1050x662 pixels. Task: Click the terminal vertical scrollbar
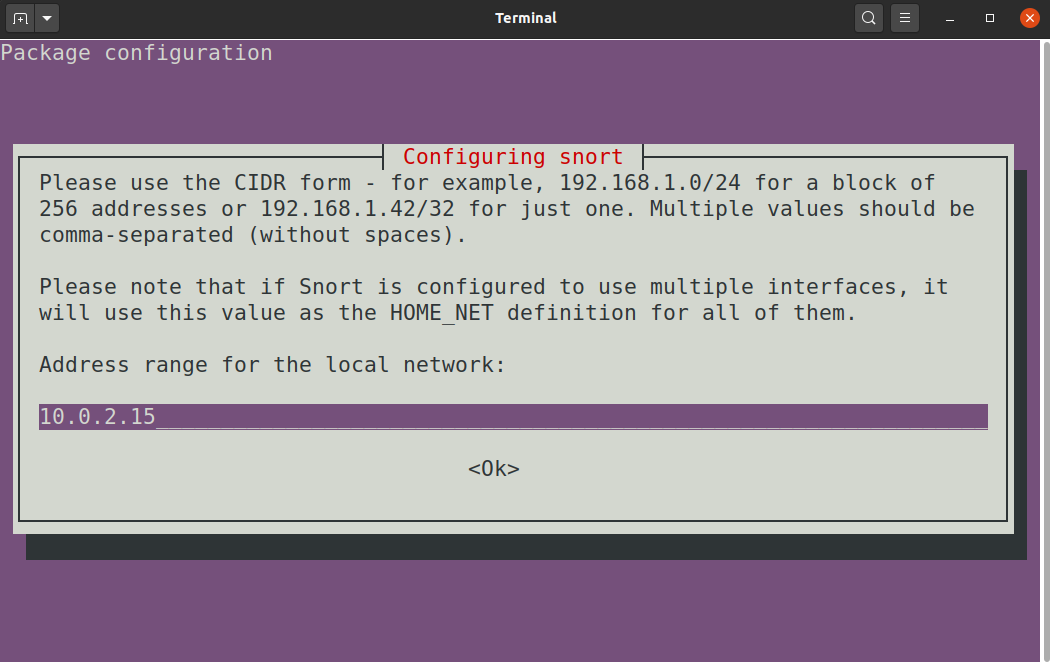click(1045, 351)
